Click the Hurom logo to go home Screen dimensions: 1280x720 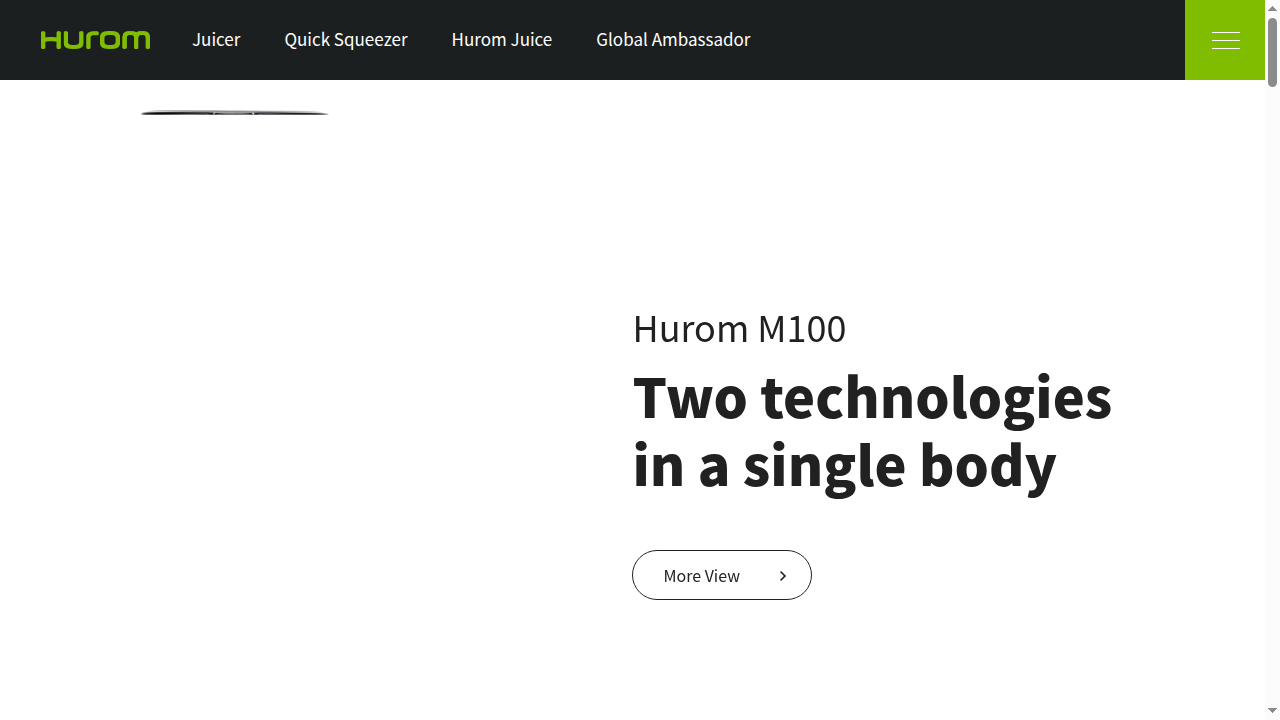point(95,40)
